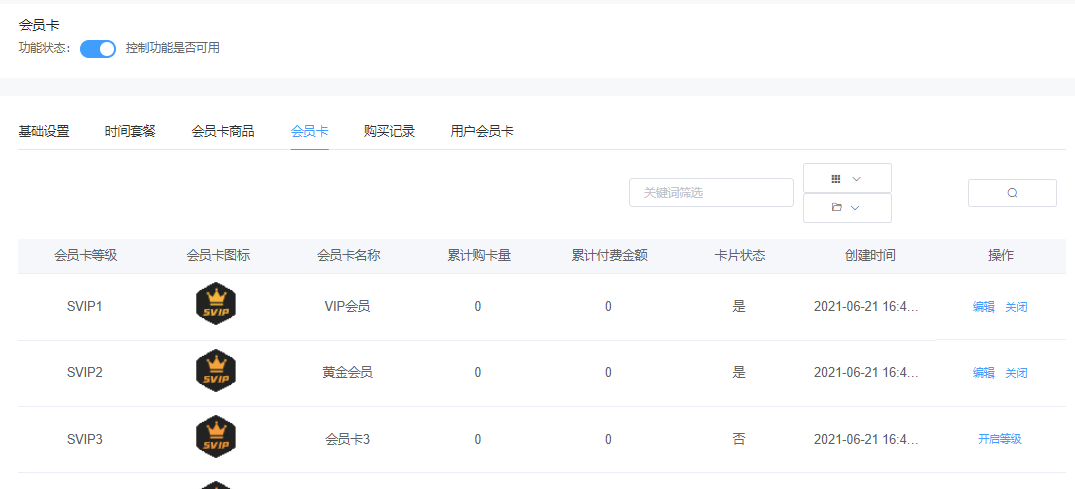The height and width of the screenshot is (489, 1075).
Task: Open the grid column display dropdown
Action: (x=847, y=178)
